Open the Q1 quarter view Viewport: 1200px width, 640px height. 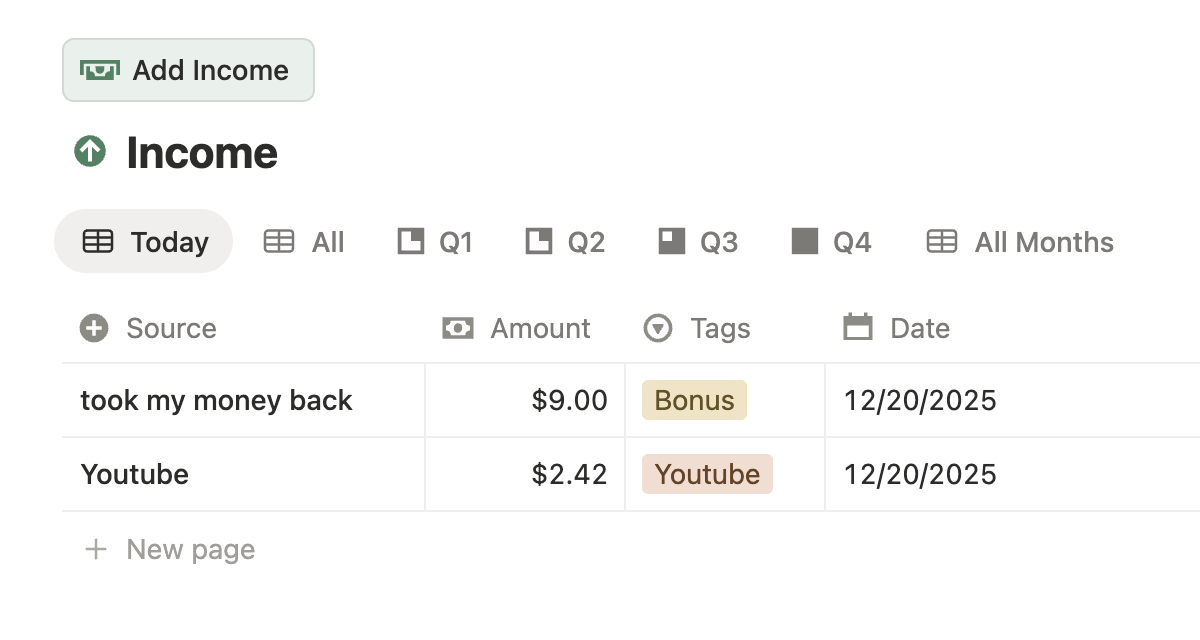click(x=435, y=242)
